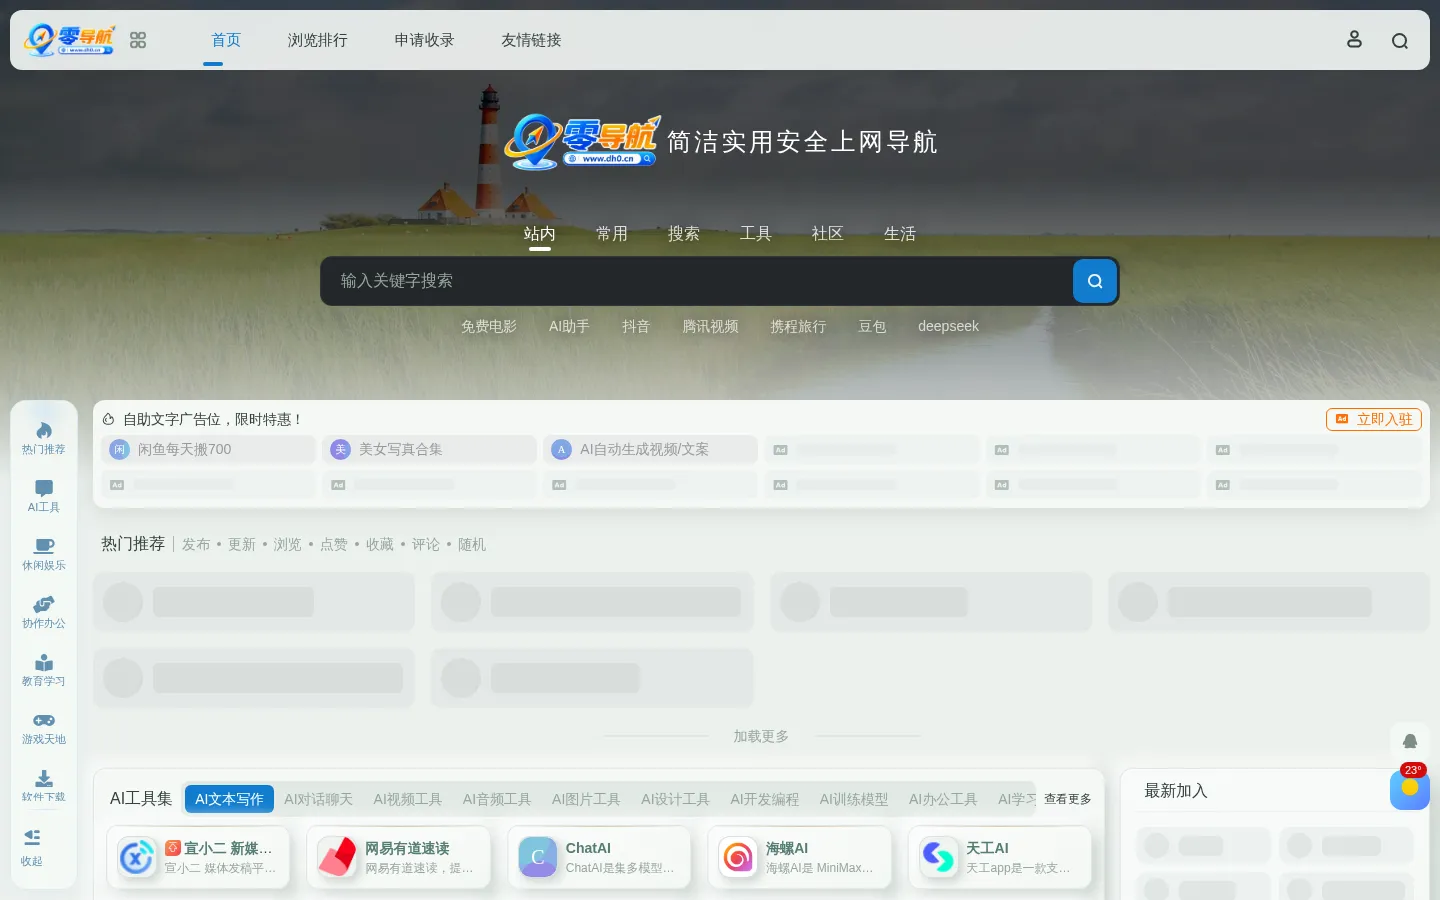
Task: Click 查看更多 in AI工具集
Action: coord(1068,799)
